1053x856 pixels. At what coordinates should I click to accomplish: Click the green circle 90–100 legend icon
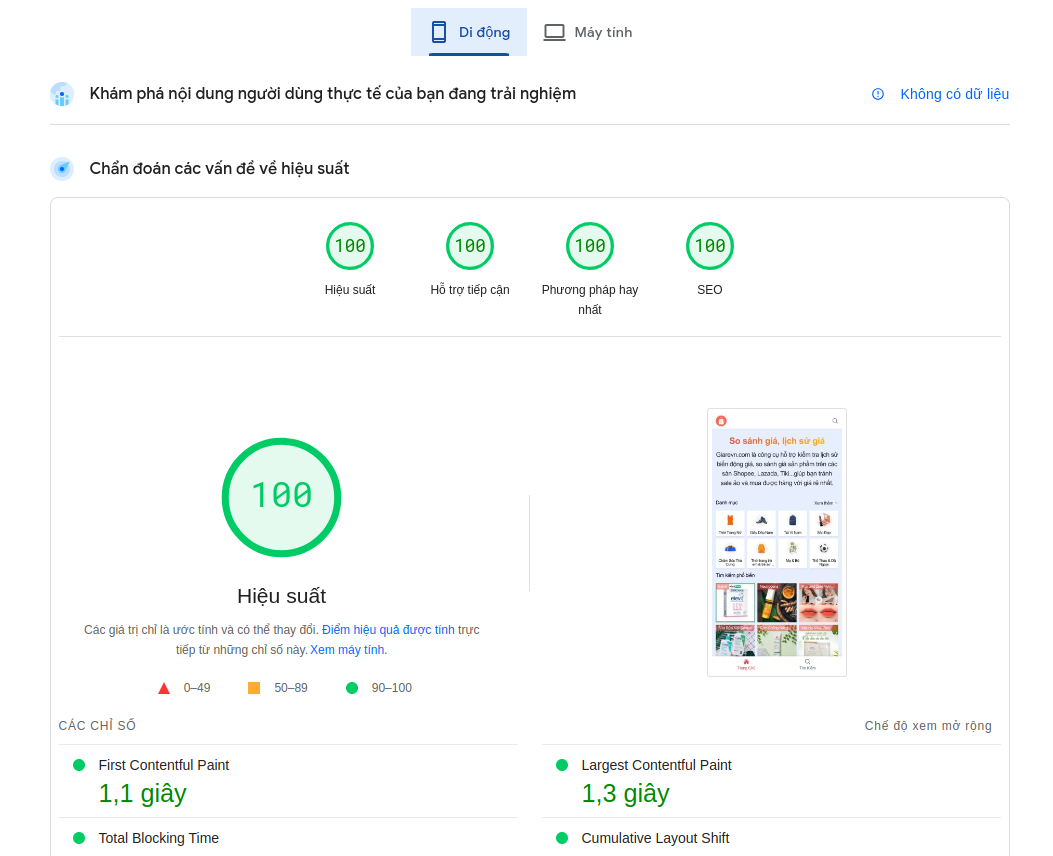[352, 688]
